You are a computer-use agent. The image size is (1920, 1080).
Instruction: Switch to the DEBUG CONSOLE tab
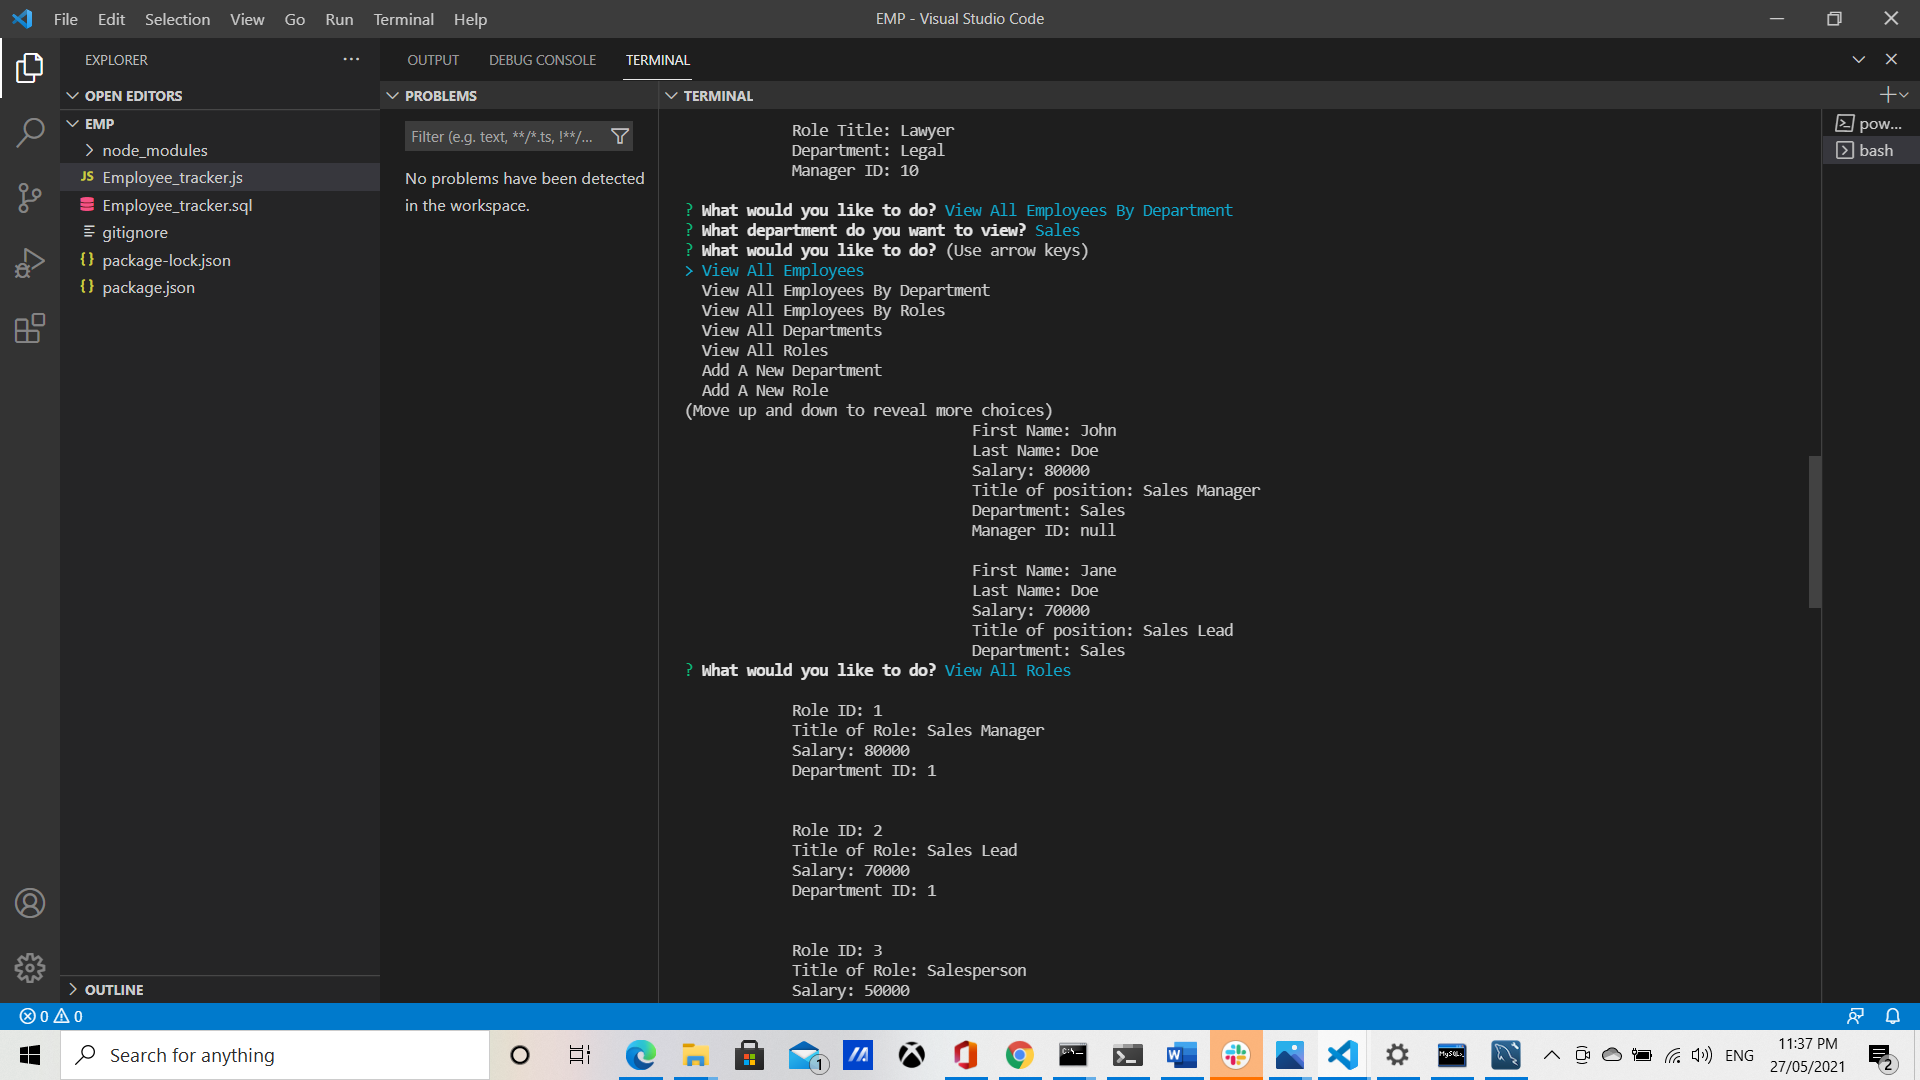(542, 59)
